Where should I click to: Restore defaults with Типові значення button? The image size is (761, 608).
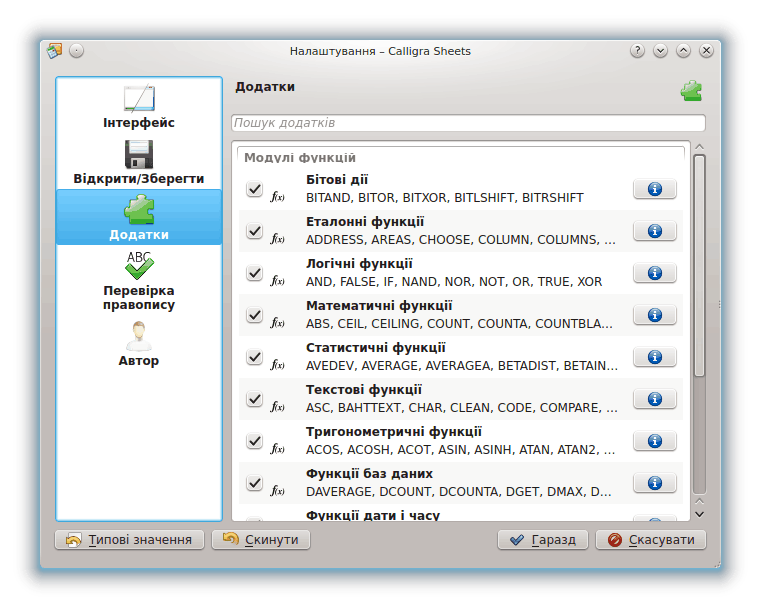pos(129,540)
